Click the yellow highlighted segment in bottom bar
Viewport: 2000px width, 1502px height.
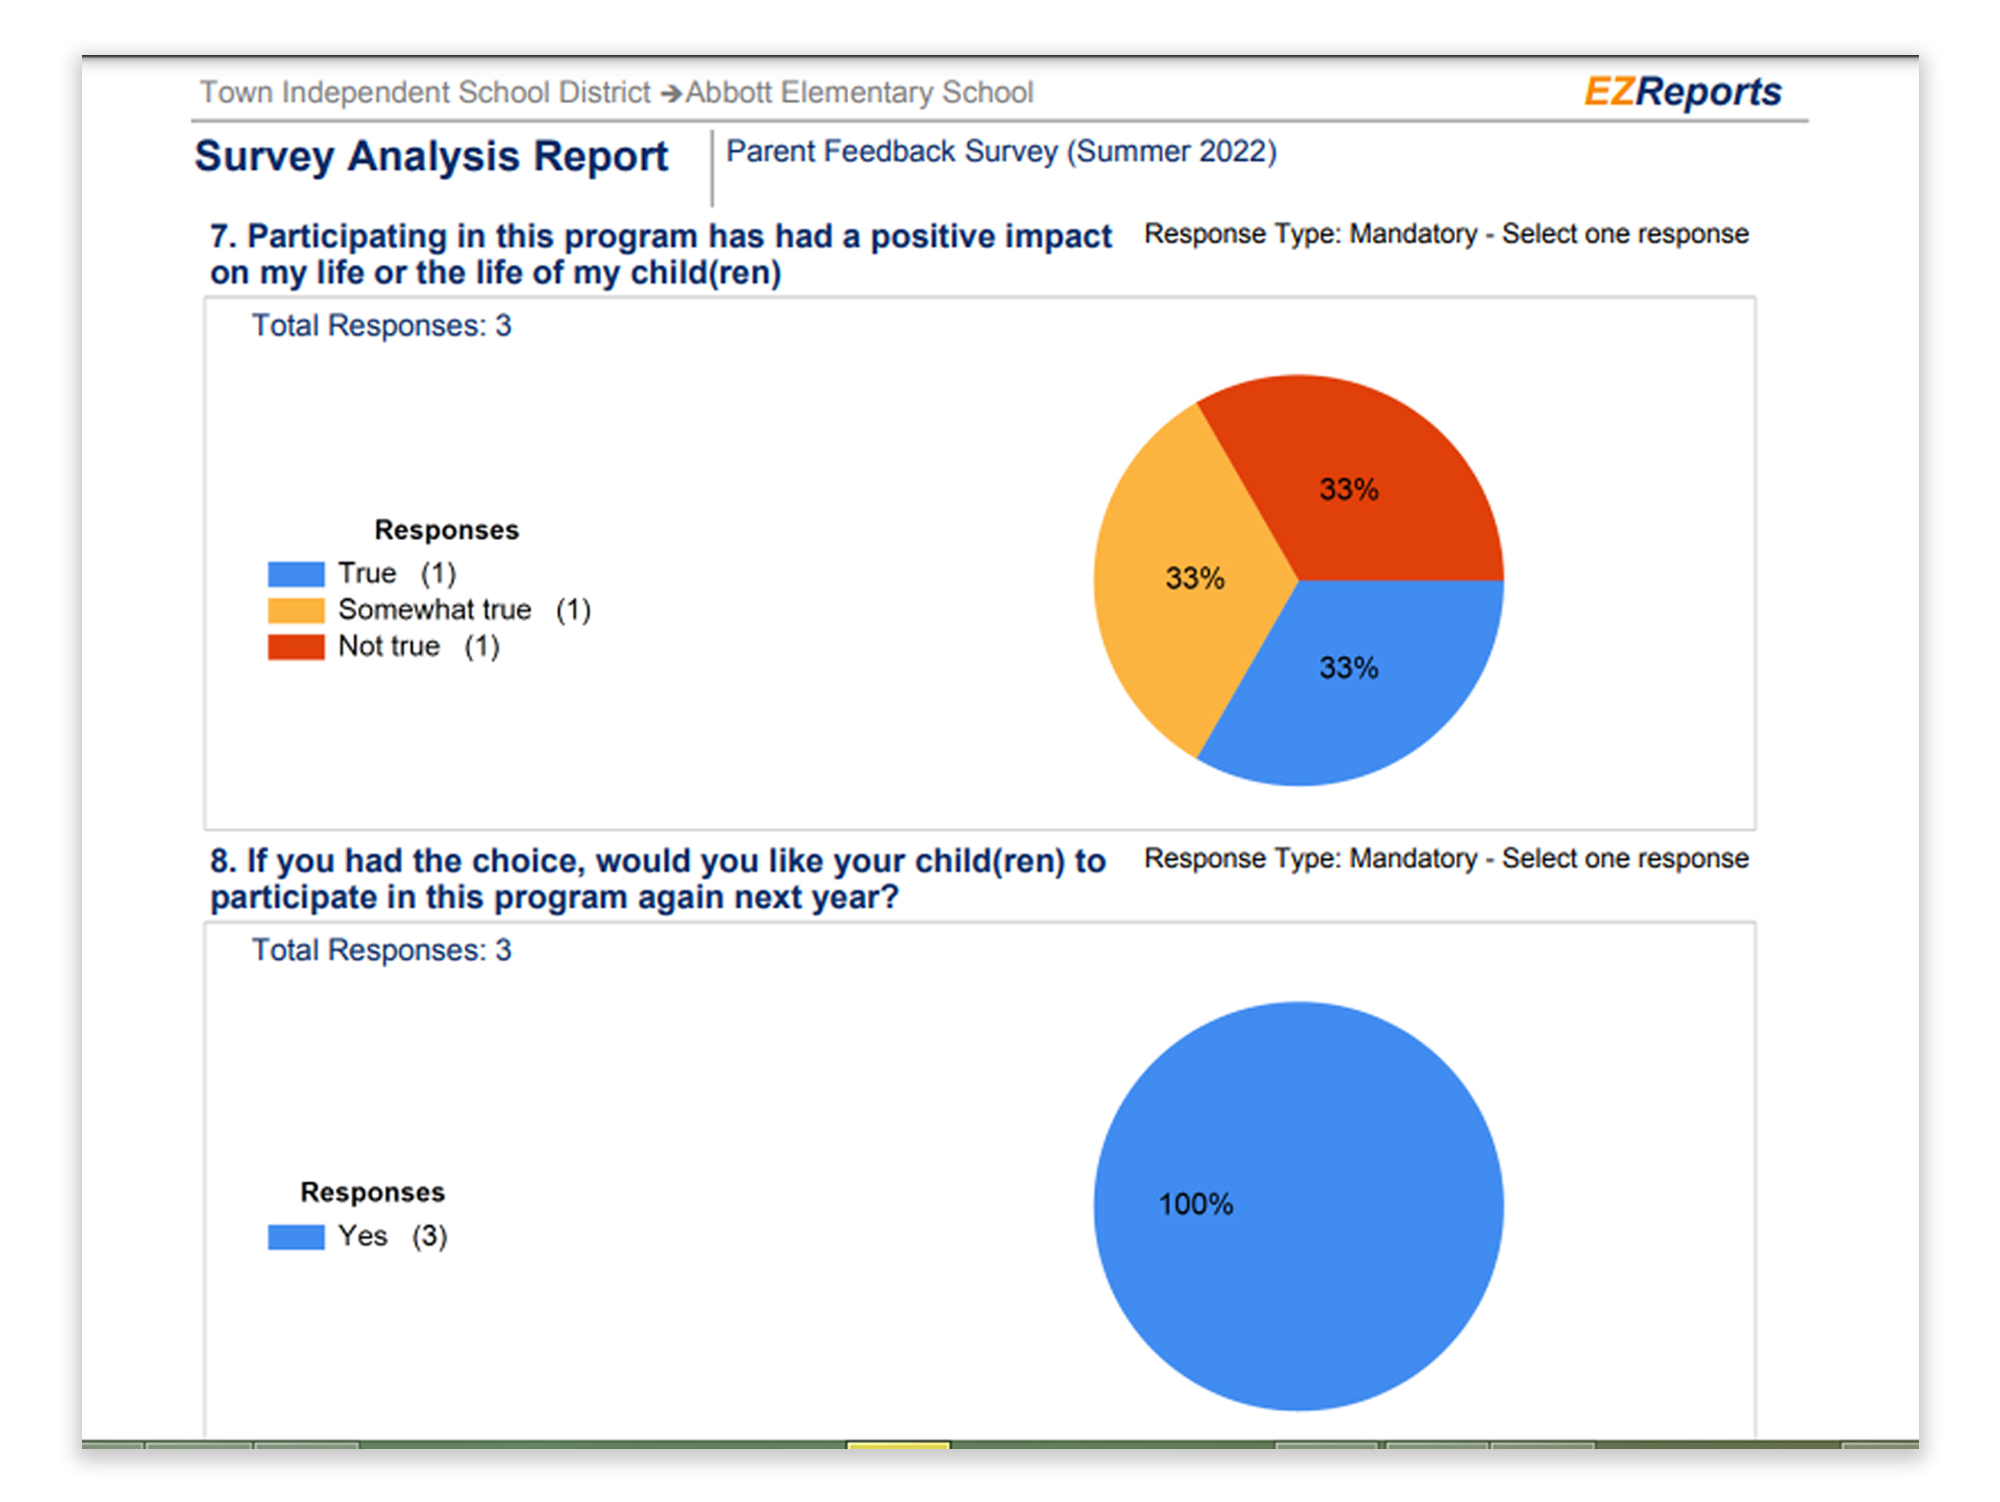[x=897, y=1444]
